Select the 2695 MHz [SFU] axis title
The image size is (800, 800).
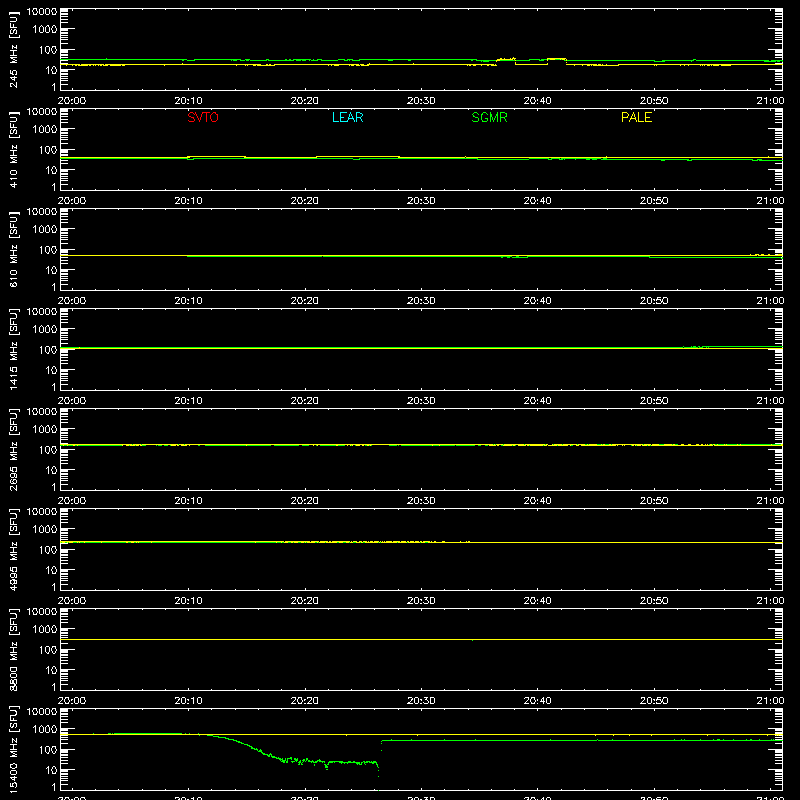click(x=13, y=449)
